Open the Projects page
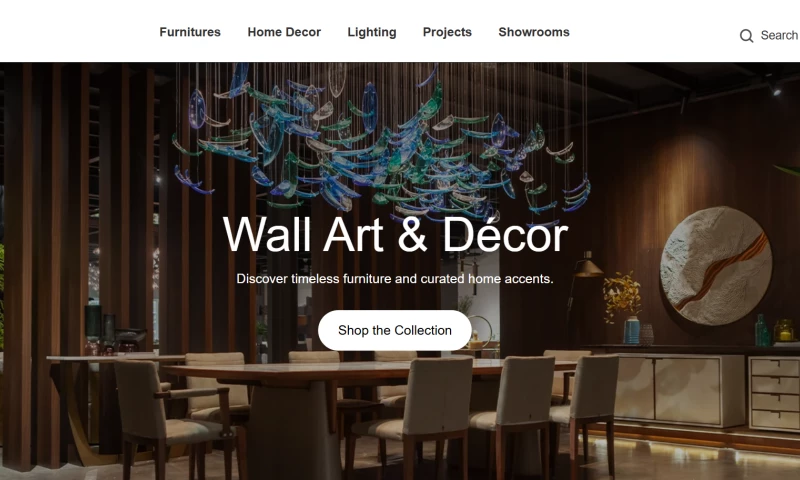Viewport: 800px width, 480px height. 447,32
